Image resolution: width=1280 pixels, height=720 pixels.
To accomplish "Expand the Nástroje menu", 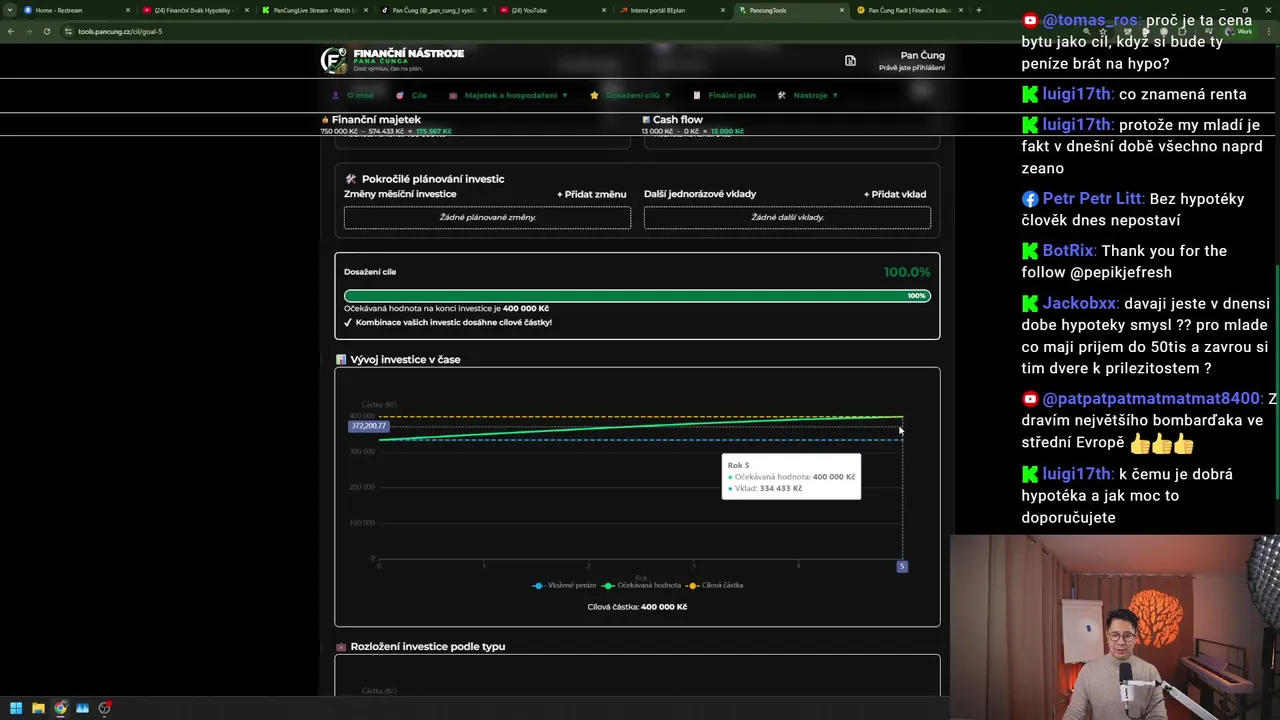I will point(808,95).
